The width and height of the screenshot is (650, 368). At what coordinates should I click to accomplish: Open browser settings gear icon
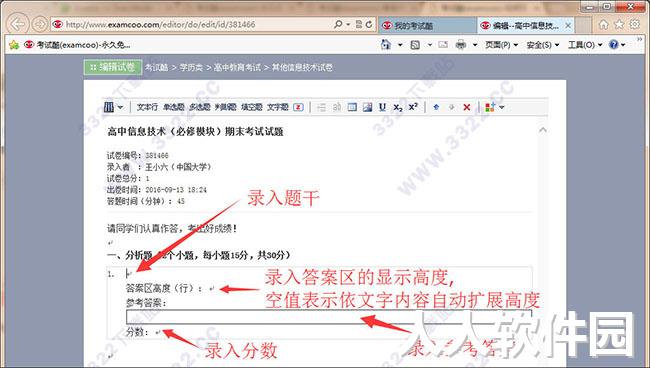coord(635,24)
